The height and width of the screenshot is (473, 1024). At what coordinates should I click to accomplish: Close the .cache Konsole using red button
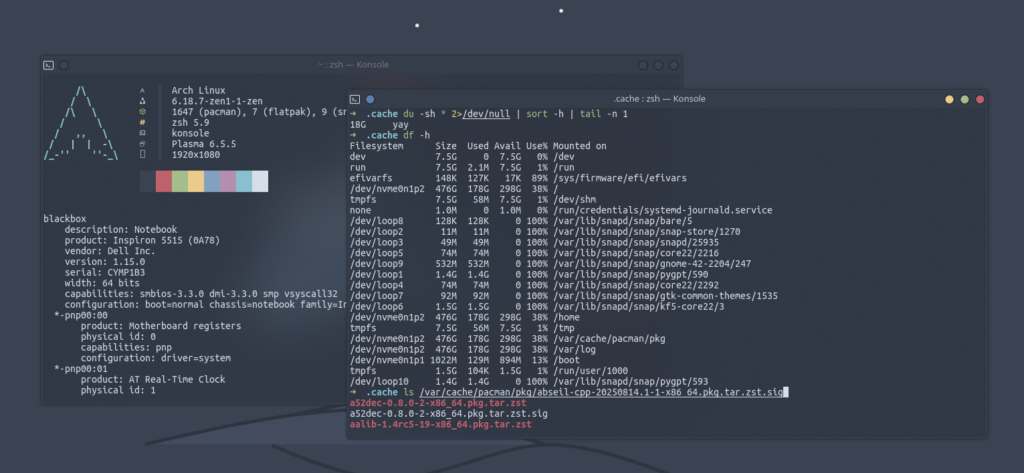pos(980,99)
